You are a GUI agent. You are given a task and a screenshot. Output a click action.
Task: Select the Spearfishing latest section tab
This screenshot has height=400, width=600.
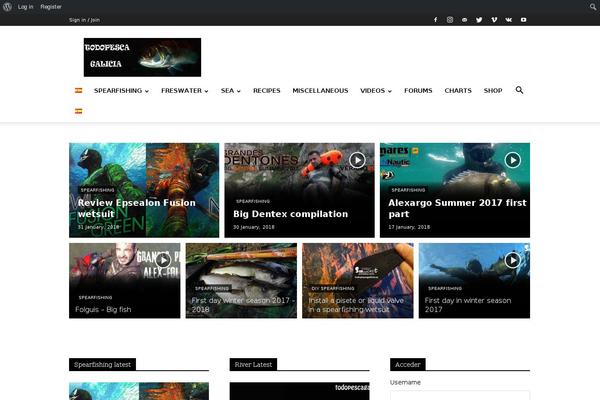(x=102, y=365)
